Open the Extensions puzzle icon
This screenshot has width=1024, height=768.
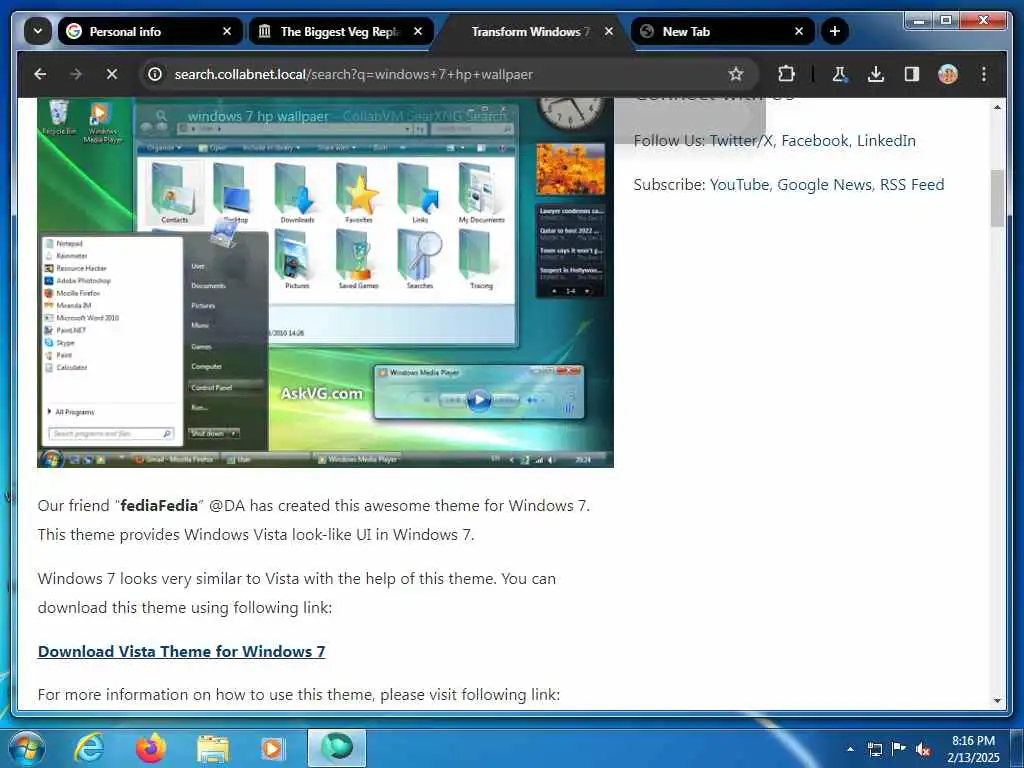click(x=786, y=74)
